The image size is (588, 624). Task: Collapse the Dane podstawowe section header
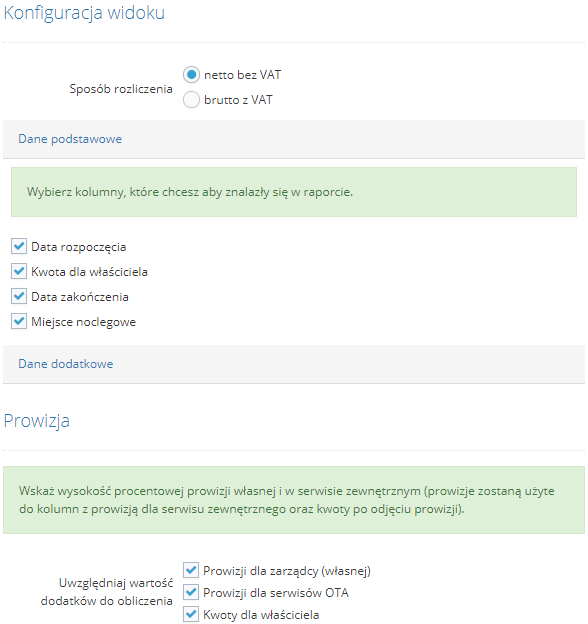tap(294, 139)
